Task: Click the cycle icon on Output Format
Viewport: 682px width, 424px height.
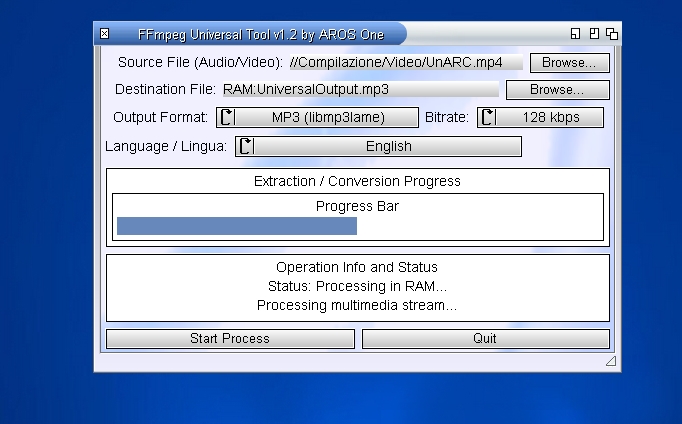Action: (227, 117)
